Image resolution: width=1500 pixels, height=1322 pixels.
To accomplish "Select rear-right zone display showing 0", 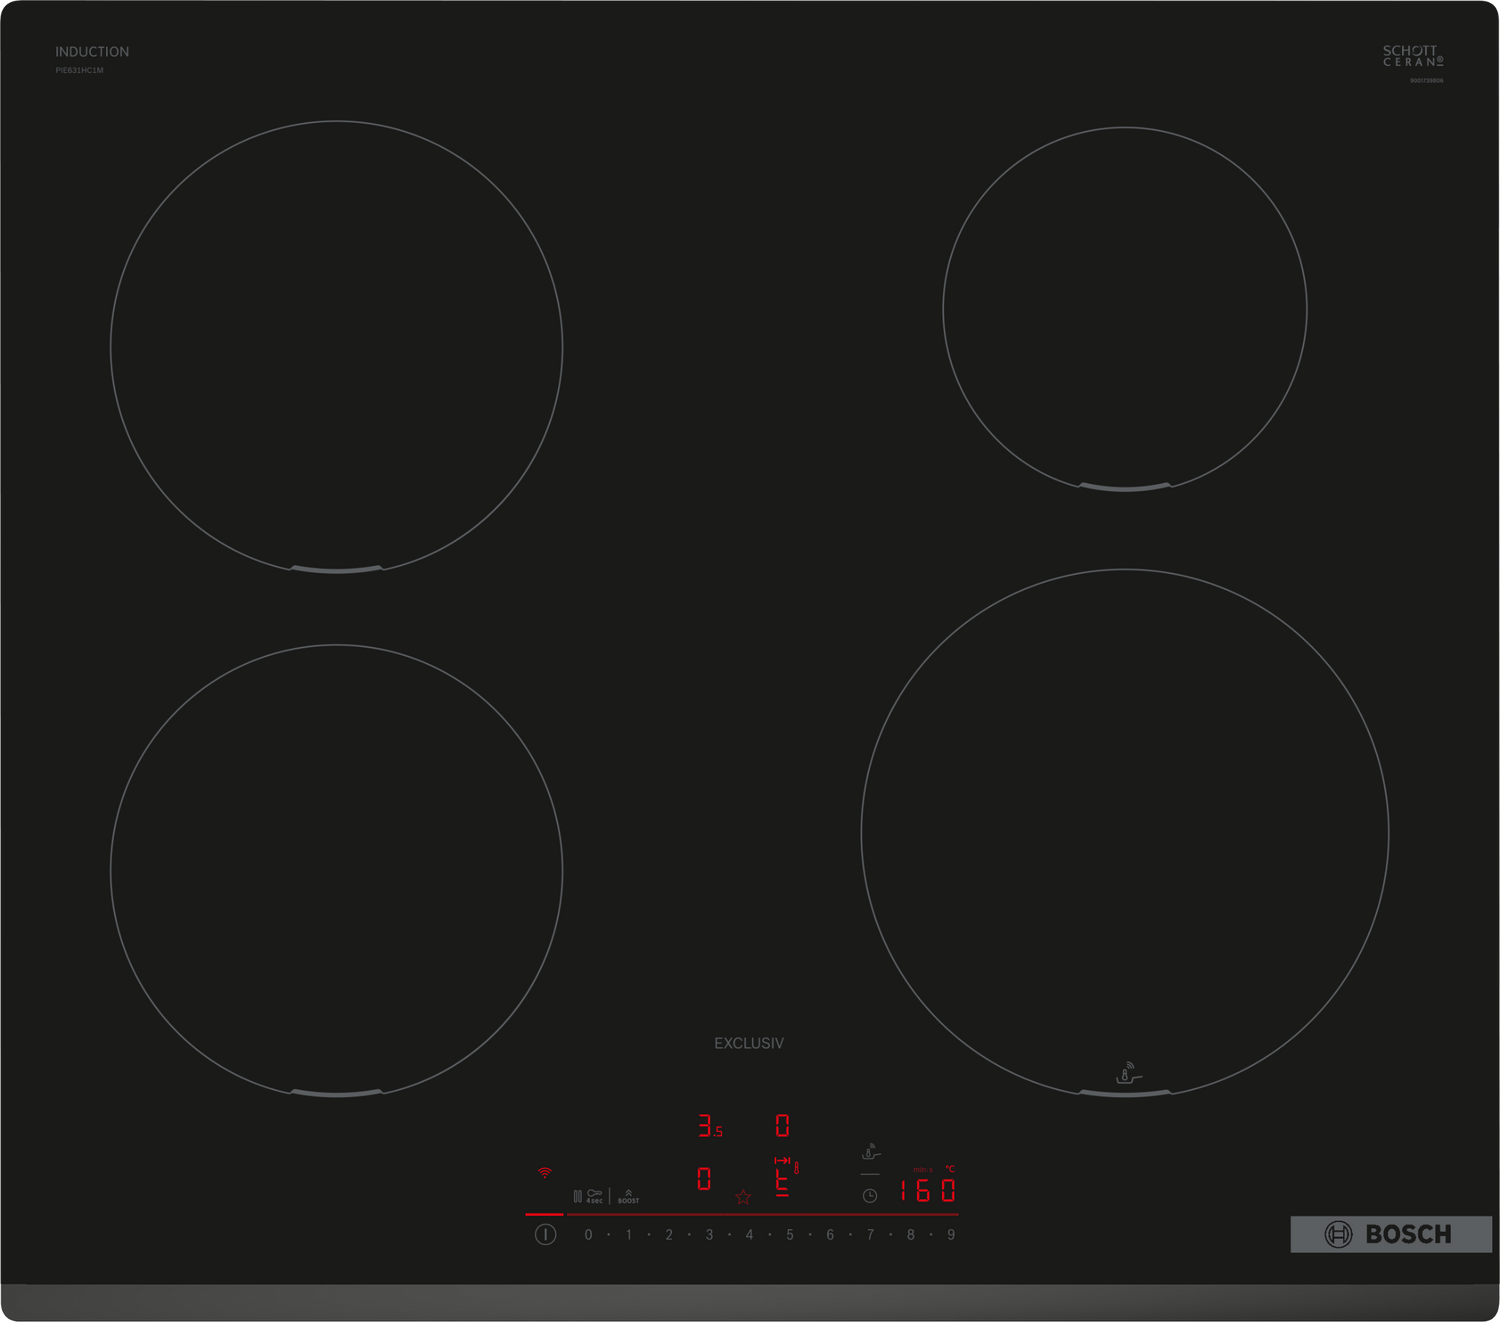I will click(782, 1126).
